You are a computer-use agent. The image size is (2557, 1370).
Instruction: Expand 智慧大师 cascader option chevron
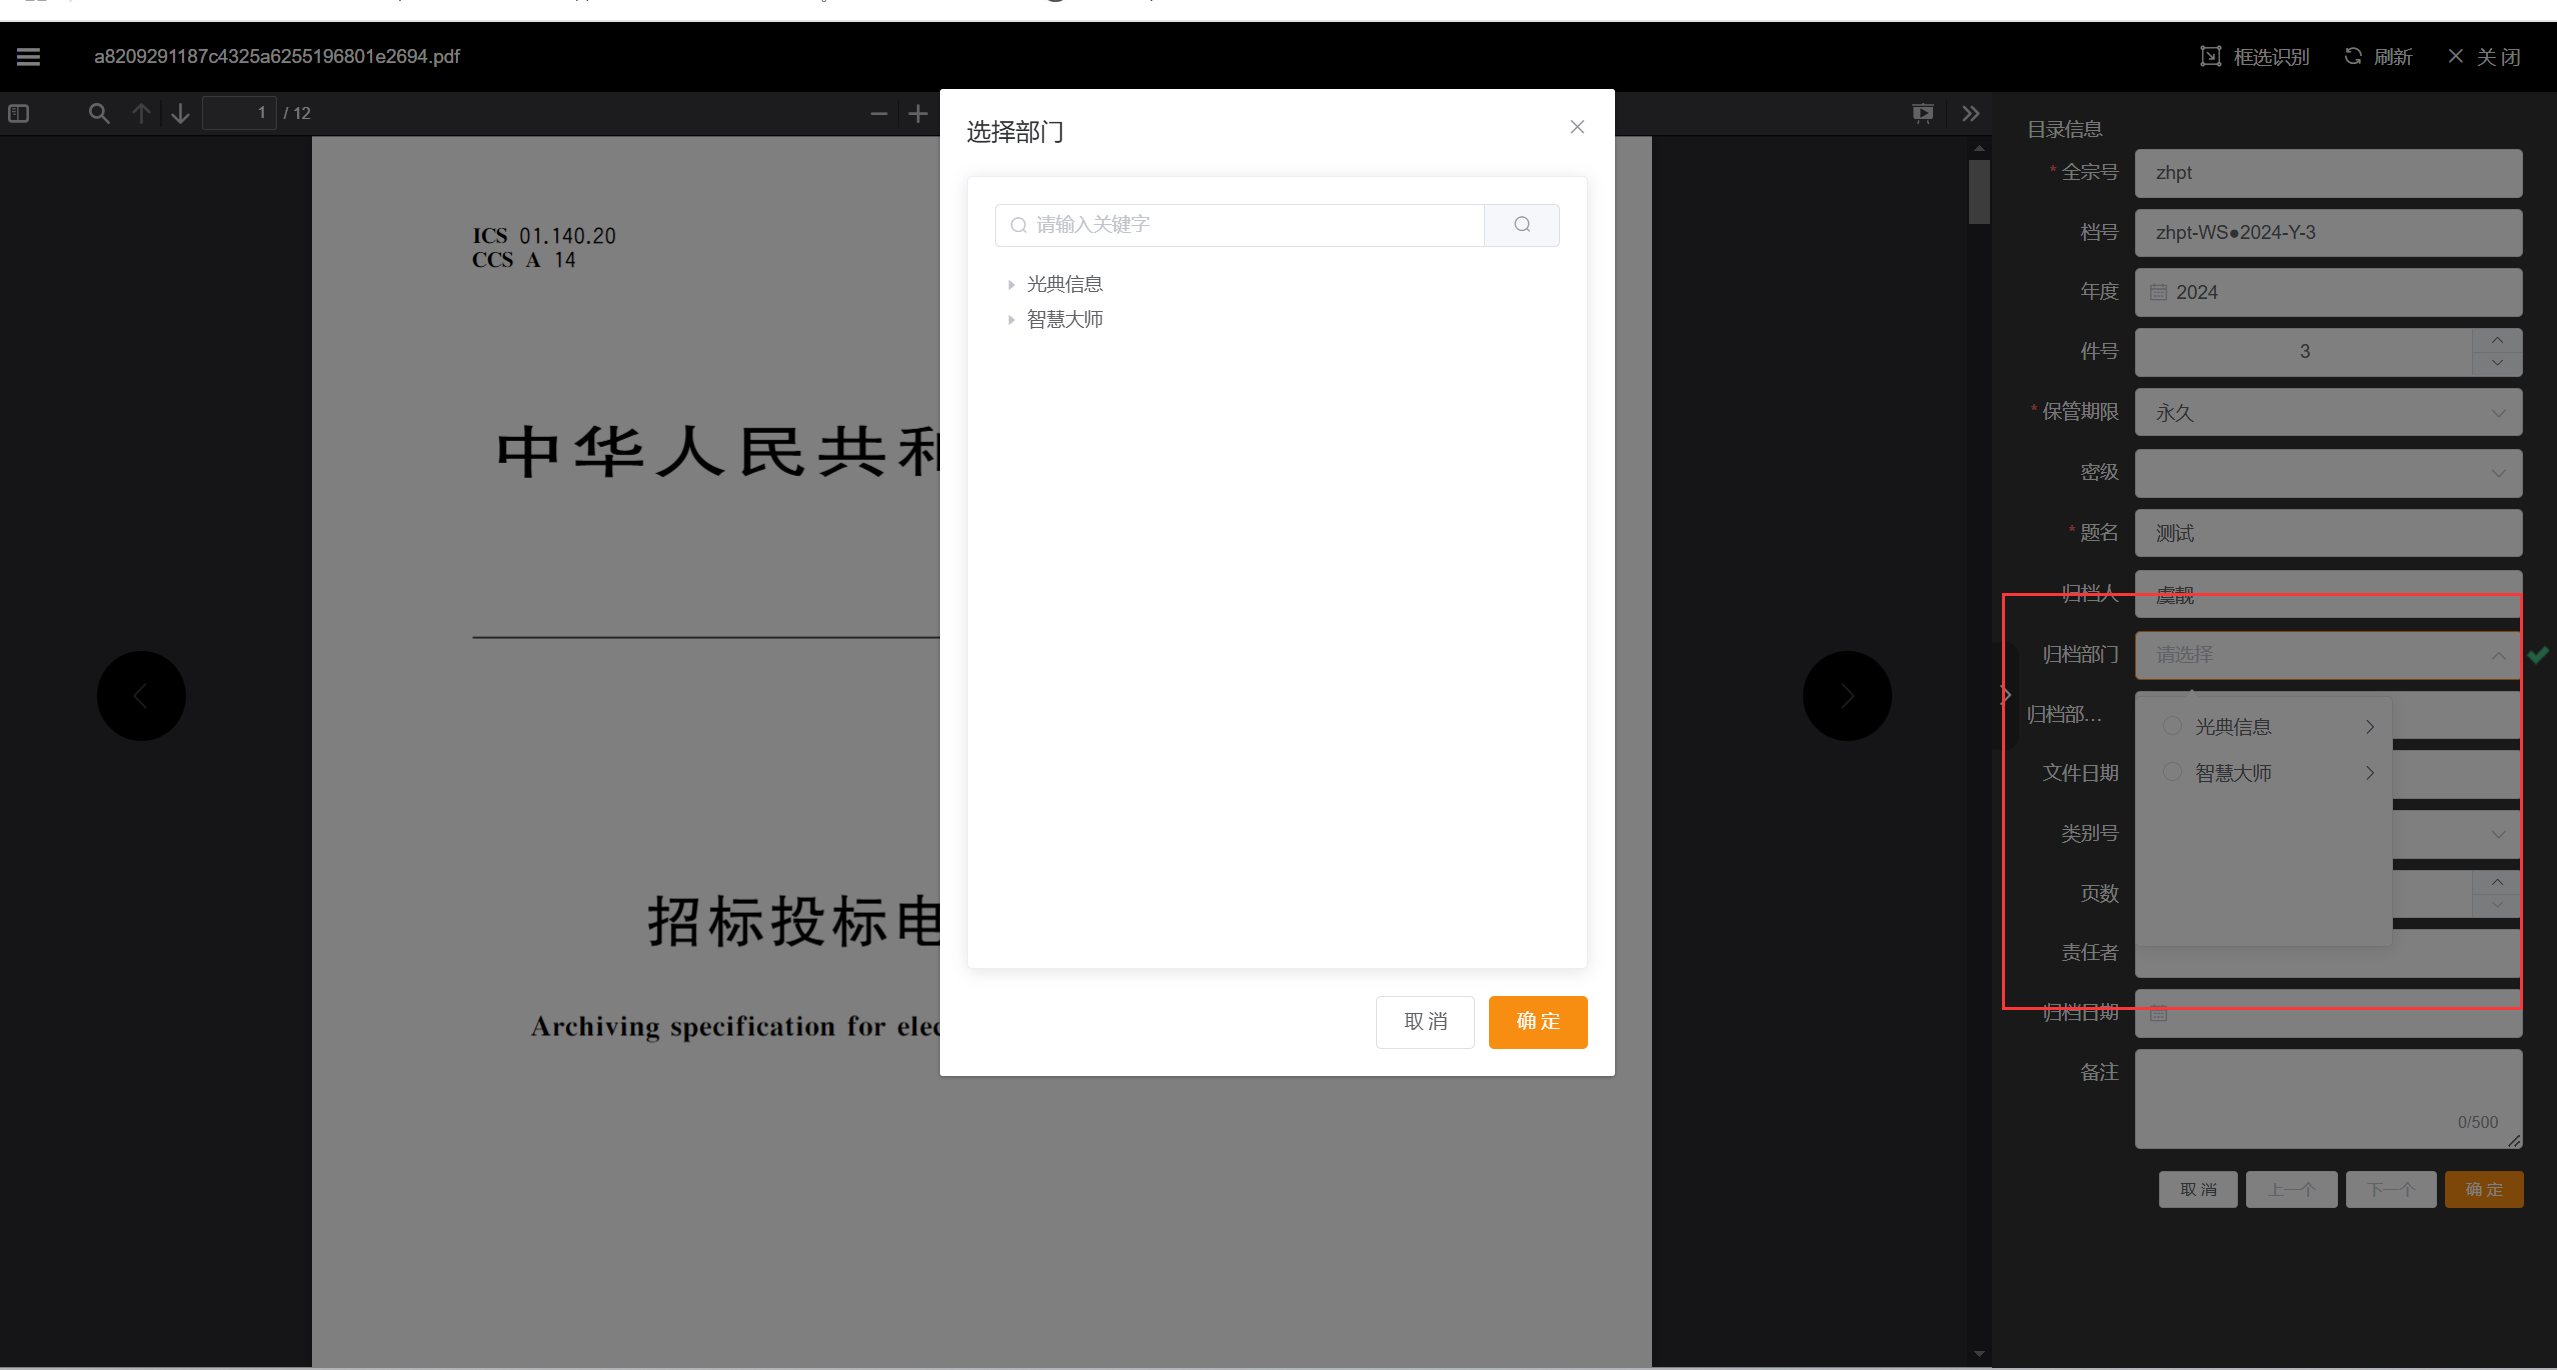(2369, 773)
